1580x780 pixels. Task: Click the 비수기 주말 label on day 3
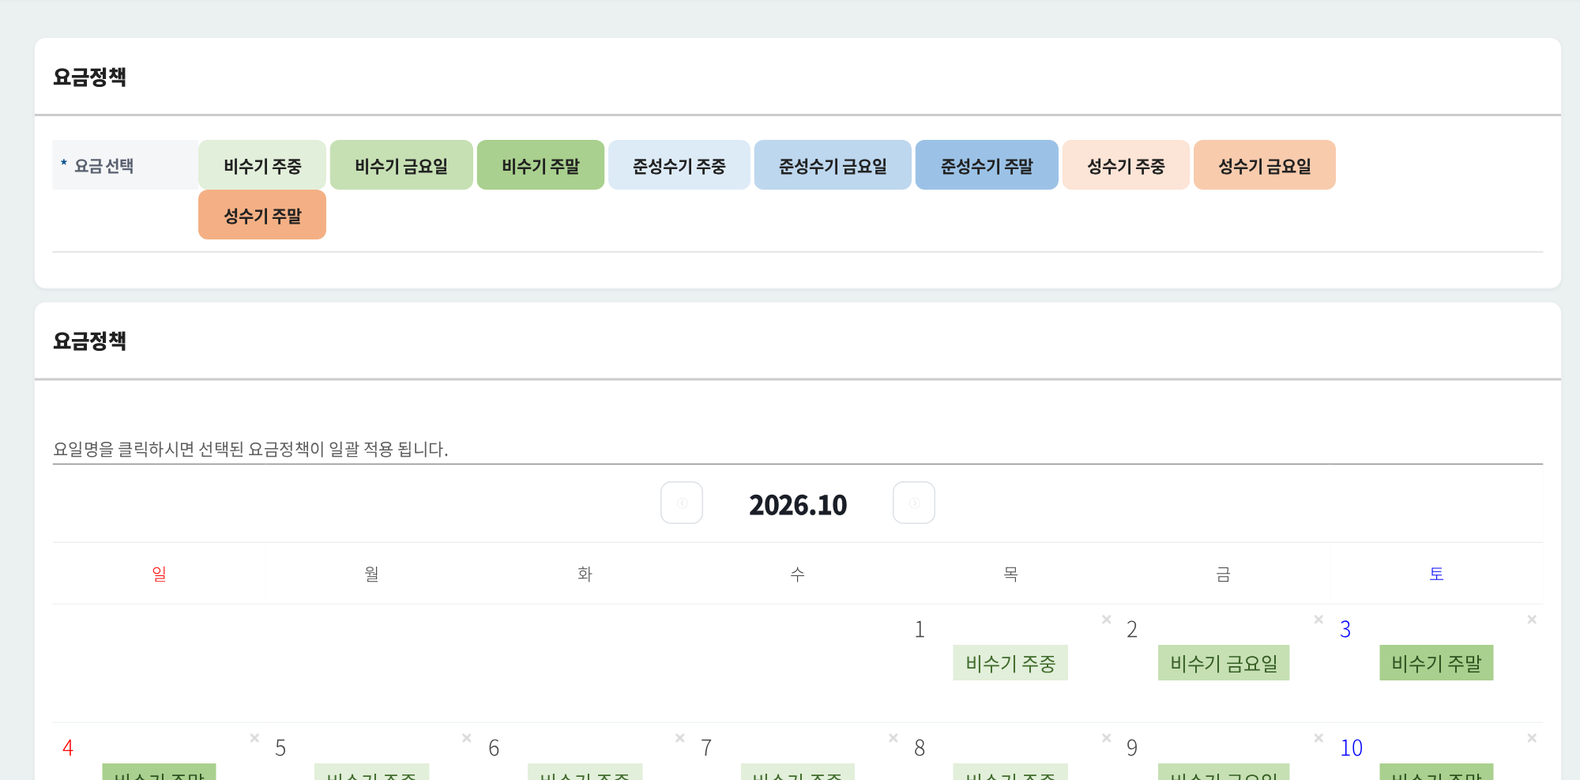(x=1436, y=663)
